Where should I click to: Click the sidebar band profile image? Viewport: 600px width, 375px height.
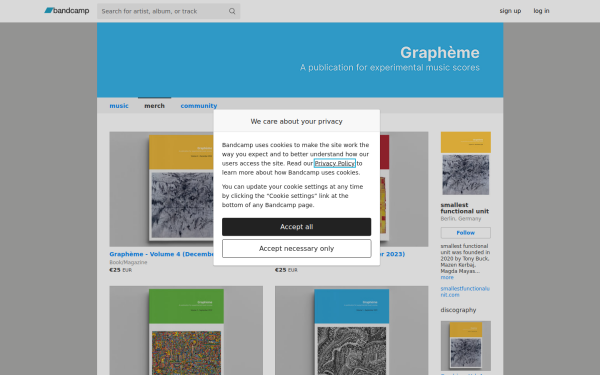coord(466,163)
